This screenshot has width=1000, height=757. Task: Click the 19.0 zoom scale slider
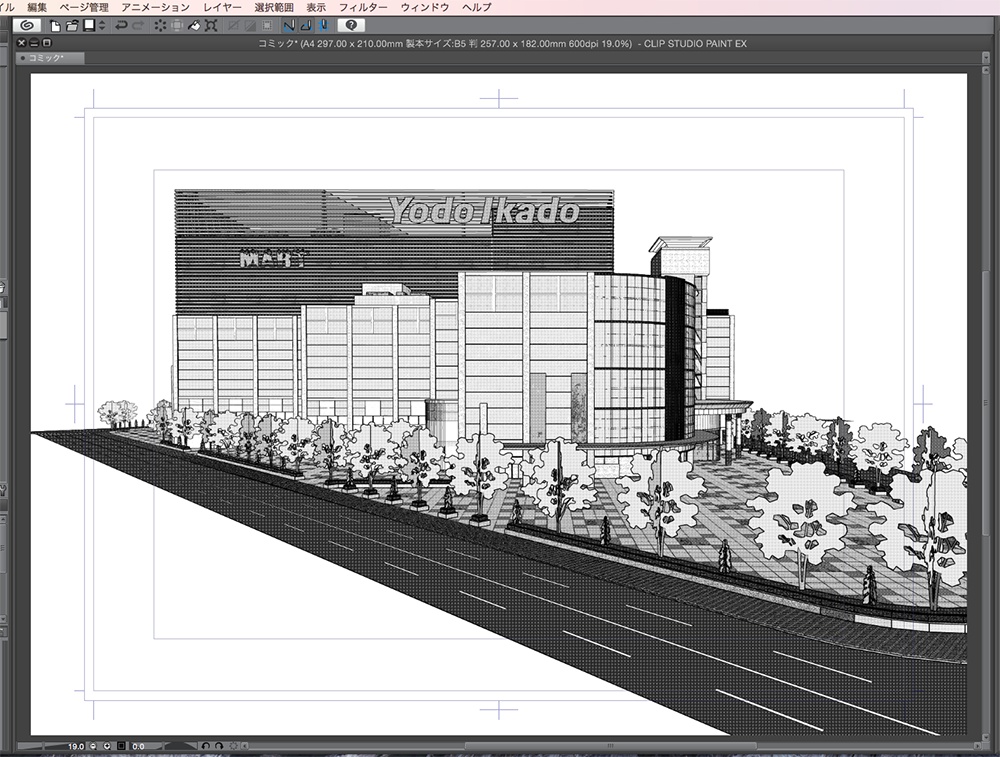[52, 746]
